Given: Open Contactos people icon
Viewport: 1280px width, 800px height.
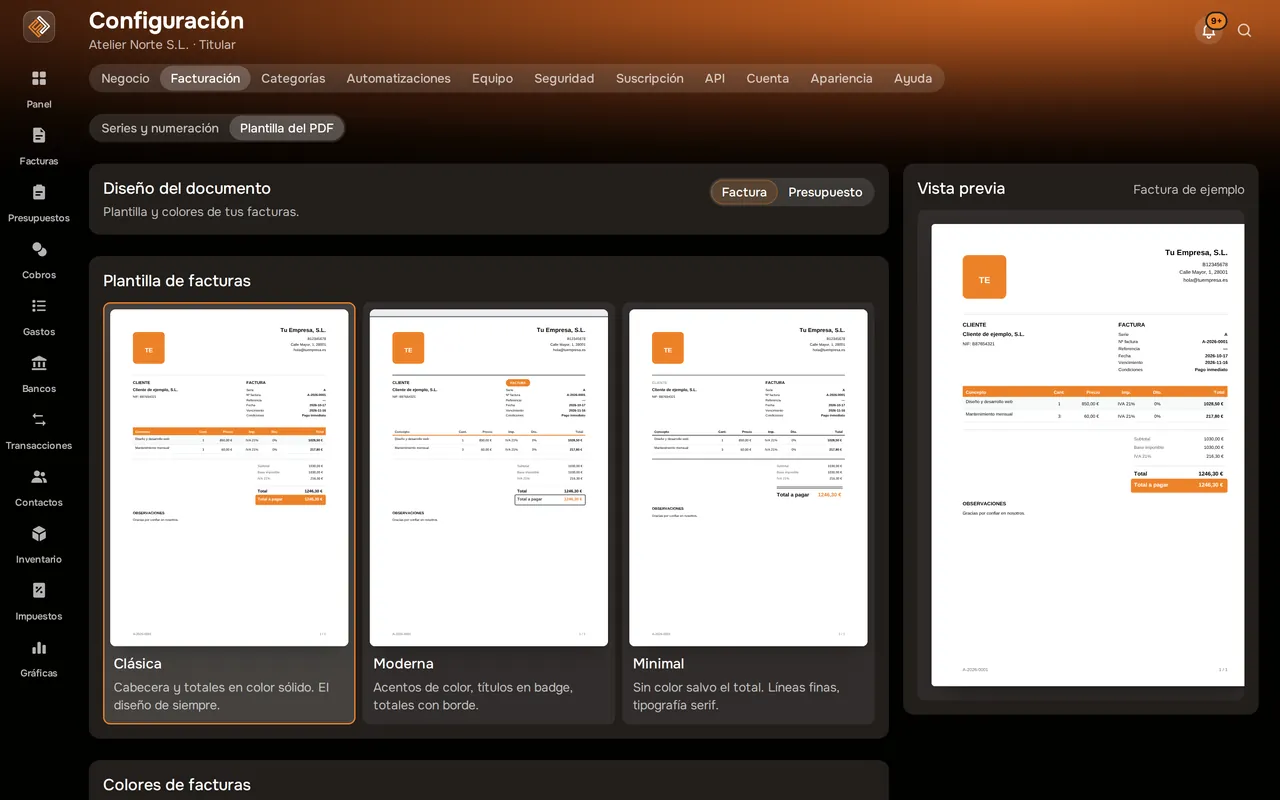Looking at the screenshot, I should coord(39,477).
